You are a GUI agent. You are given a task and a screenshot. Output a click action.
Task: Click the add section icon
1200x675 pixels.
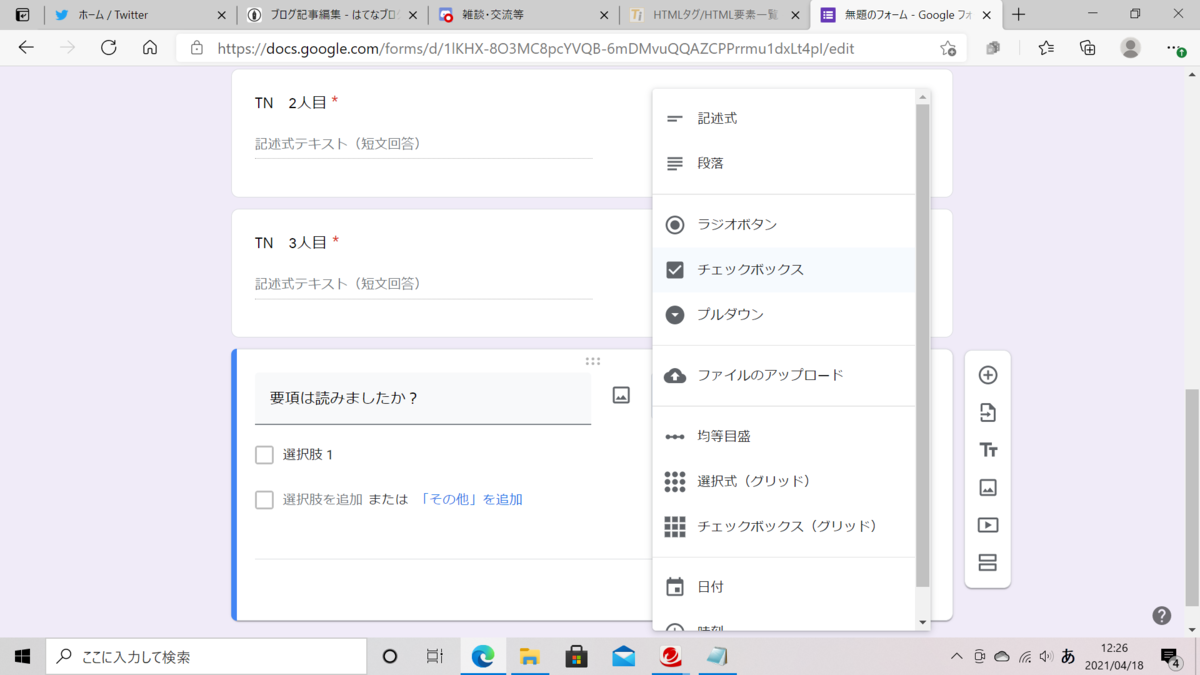pyautogui.click(x=988, y=563)
